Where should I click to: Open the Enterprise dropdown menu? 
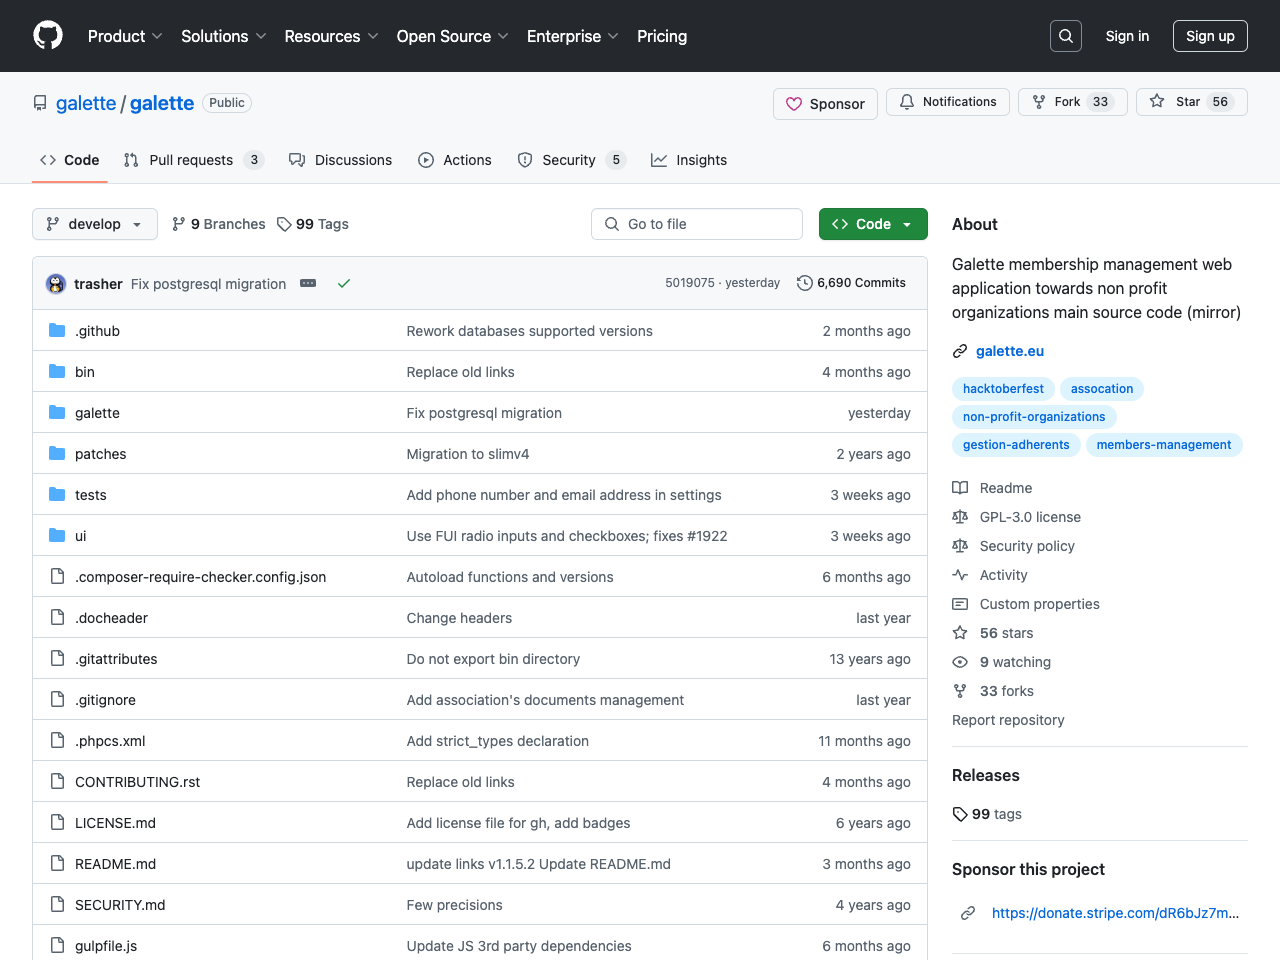coord(573,36)
